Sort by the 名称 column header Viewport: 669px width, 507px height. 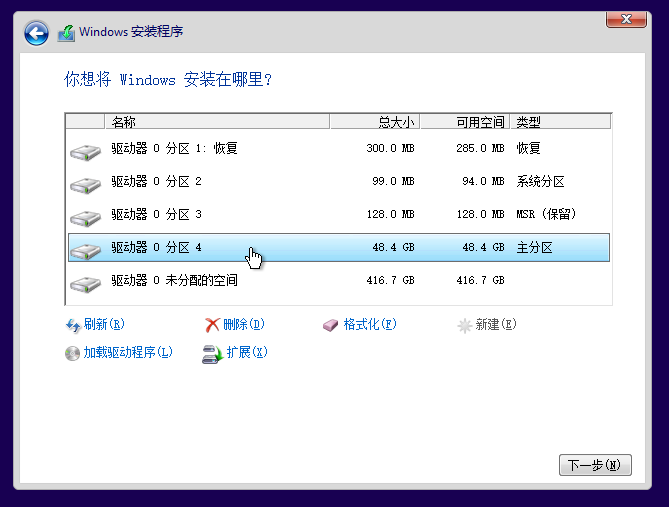coord(217,122)
